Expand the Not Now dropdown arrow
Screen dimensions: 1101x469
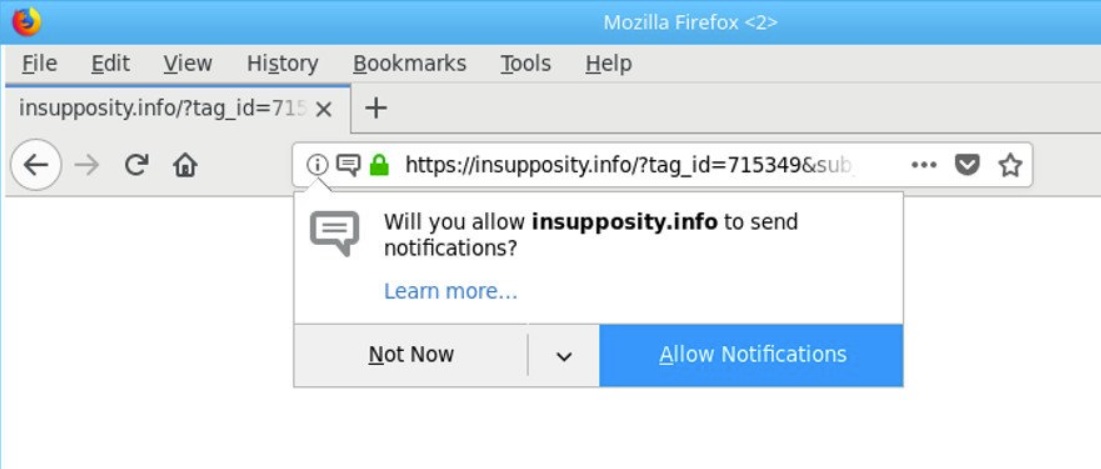pos(564,356)
